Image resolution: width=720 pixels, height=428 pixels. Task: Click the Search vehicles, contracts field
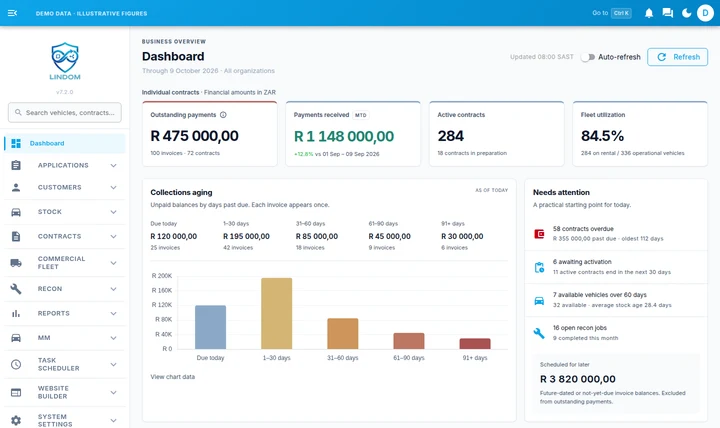[65, 113]
